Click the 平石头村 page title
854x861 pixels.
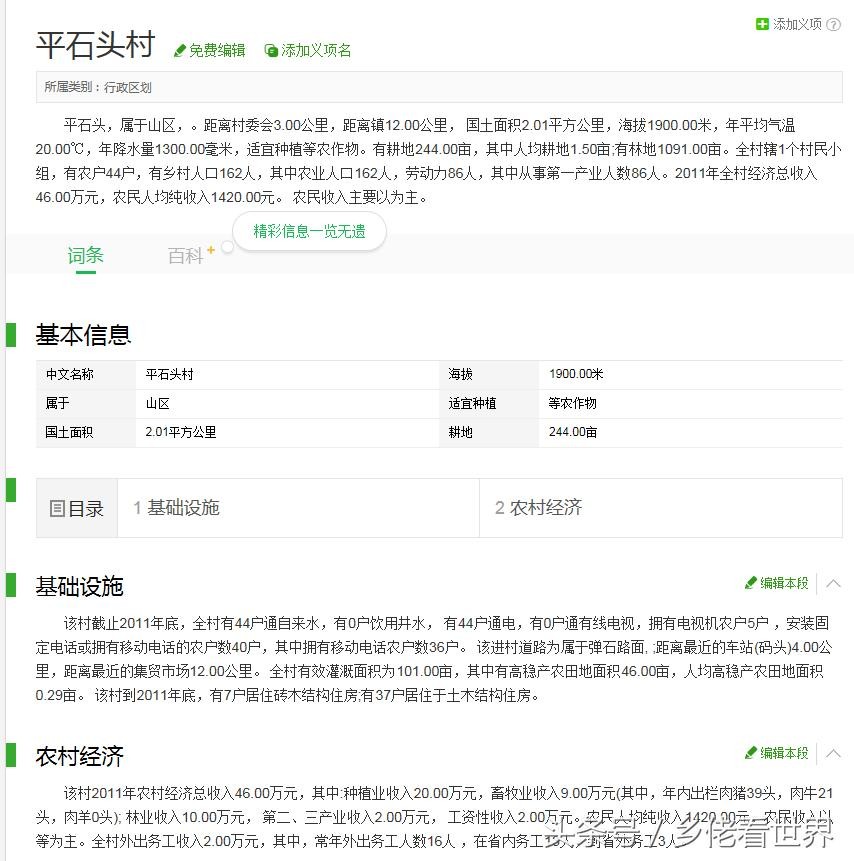pos(96,46)
